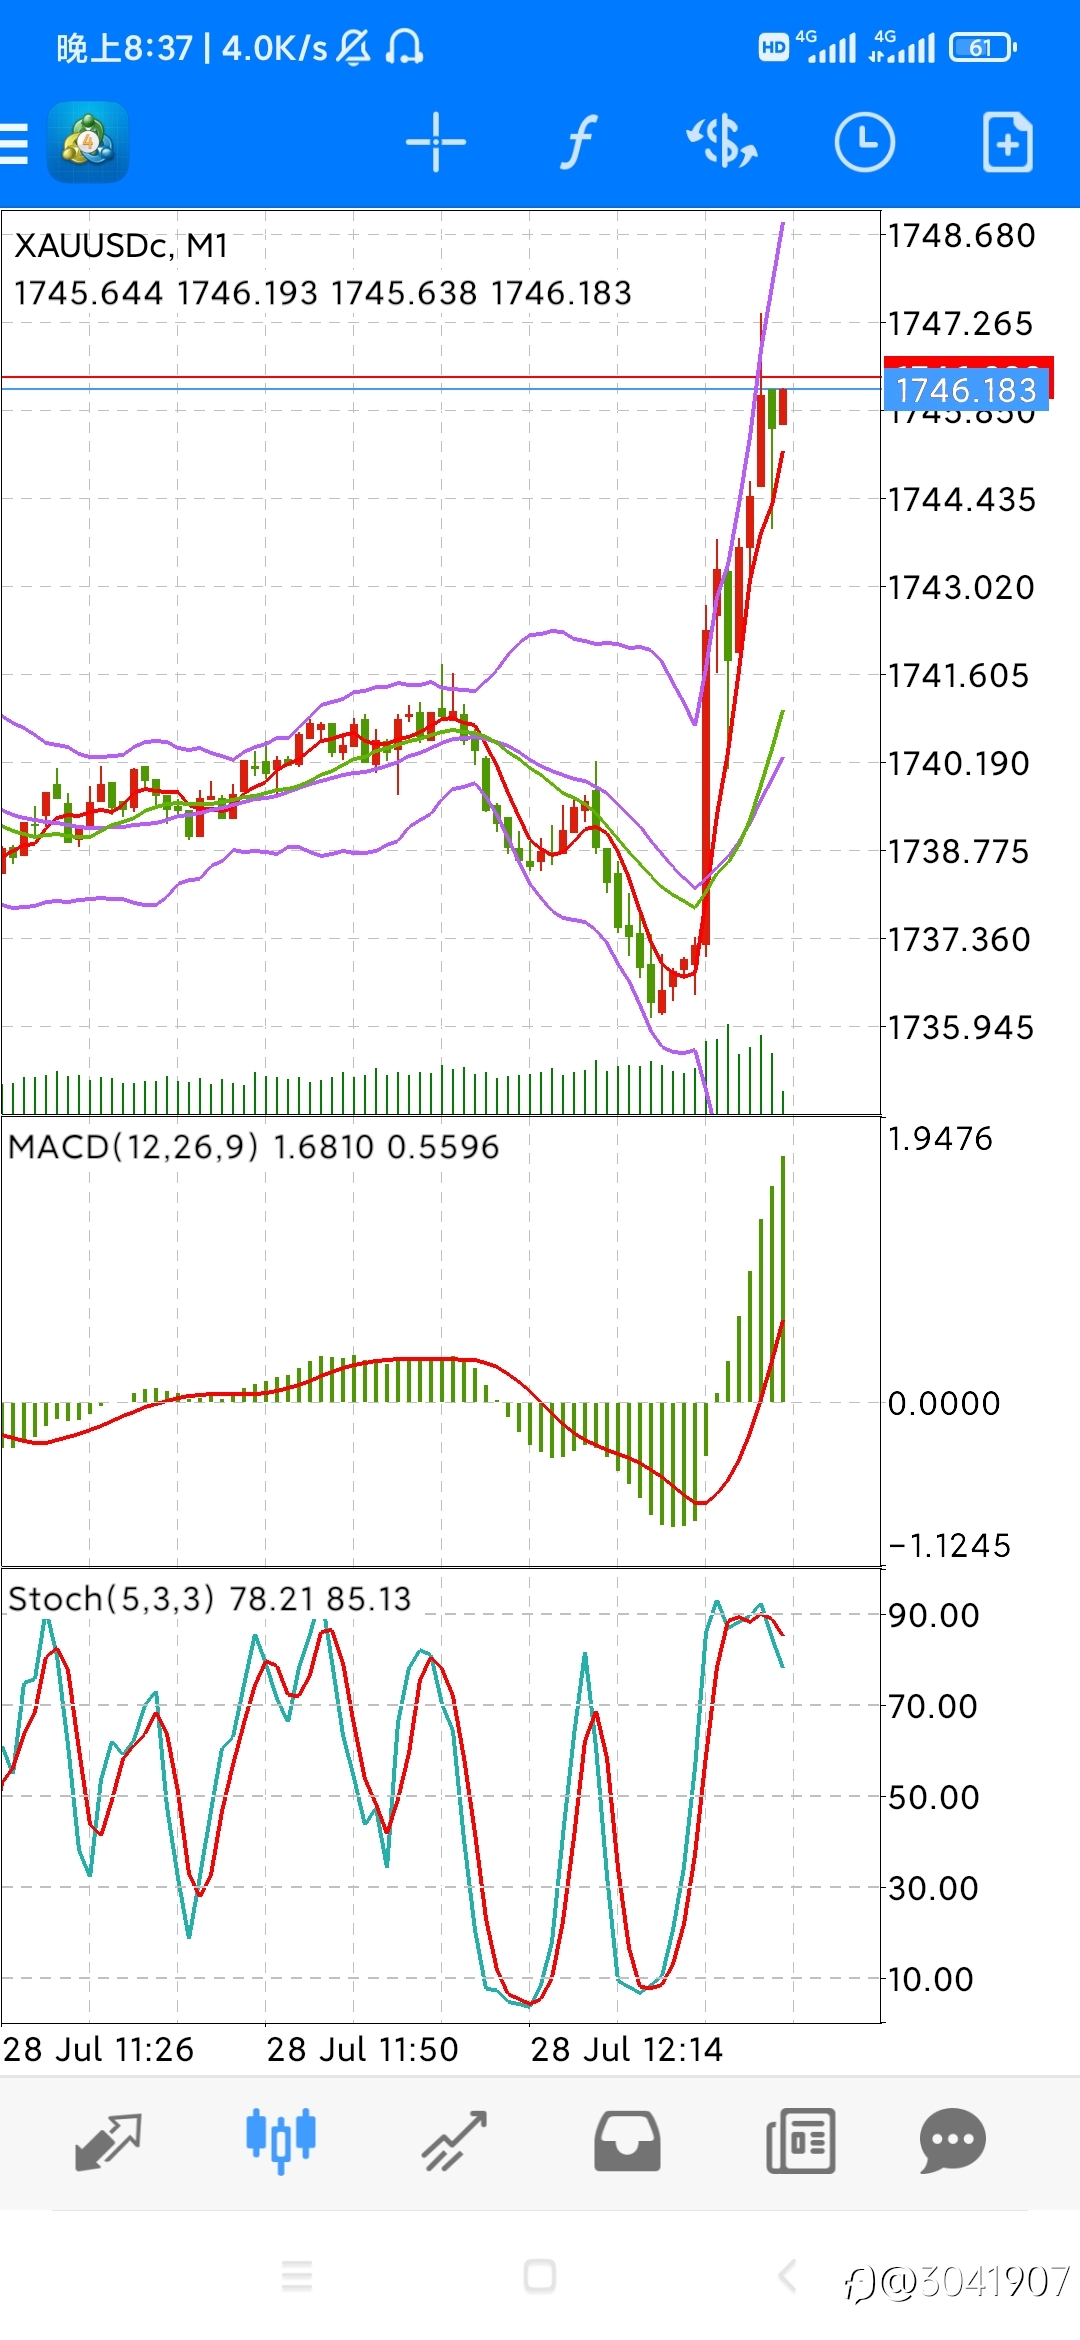Tap the muted bell icon in status bar
Viewport: 1080px width, 2340px height.
click(353, 47)
